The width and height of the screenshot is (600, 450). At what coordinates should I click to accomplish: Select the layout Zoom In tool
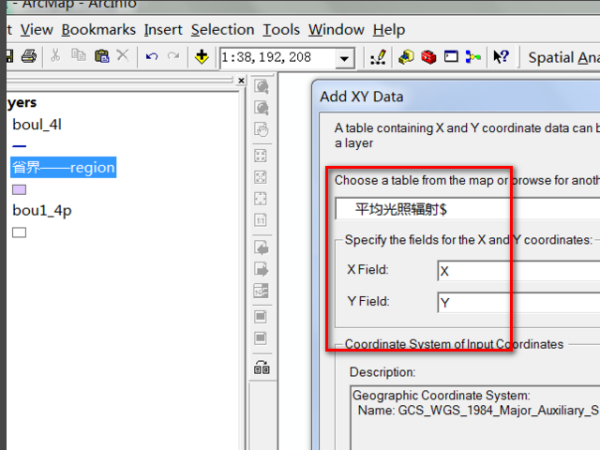(x=261, y=86)
